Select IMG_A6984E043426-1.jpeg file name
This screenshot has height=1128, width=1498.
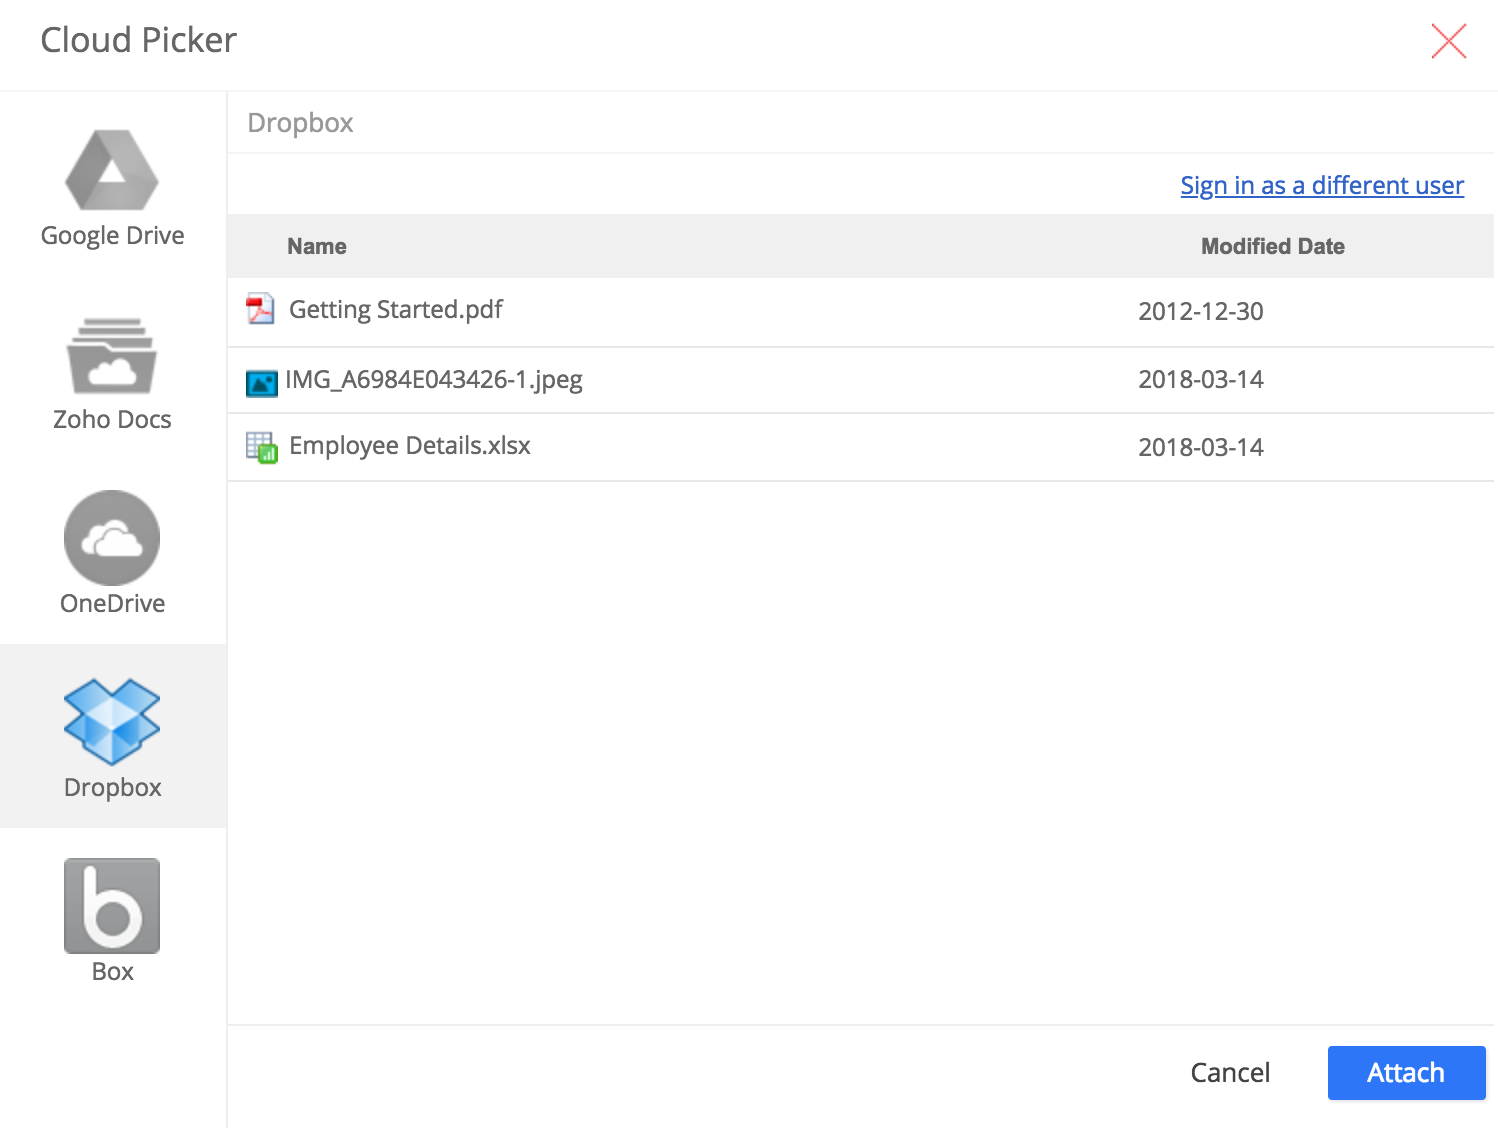(433, 380)
